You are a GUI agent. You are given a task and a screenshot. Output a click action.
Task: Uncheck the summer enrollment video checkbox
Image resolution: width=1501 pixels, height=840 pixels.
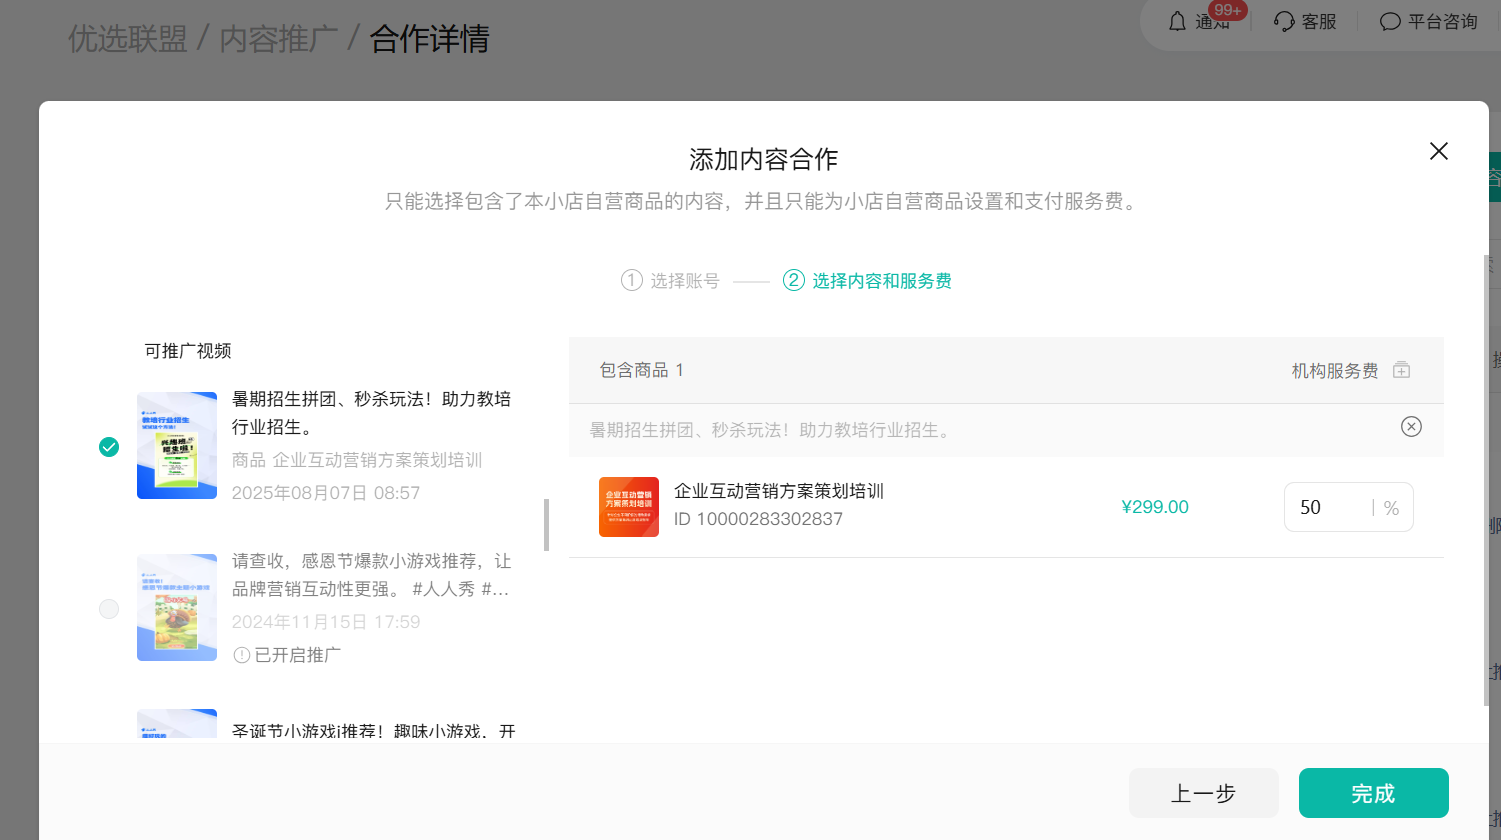point(109,447)
